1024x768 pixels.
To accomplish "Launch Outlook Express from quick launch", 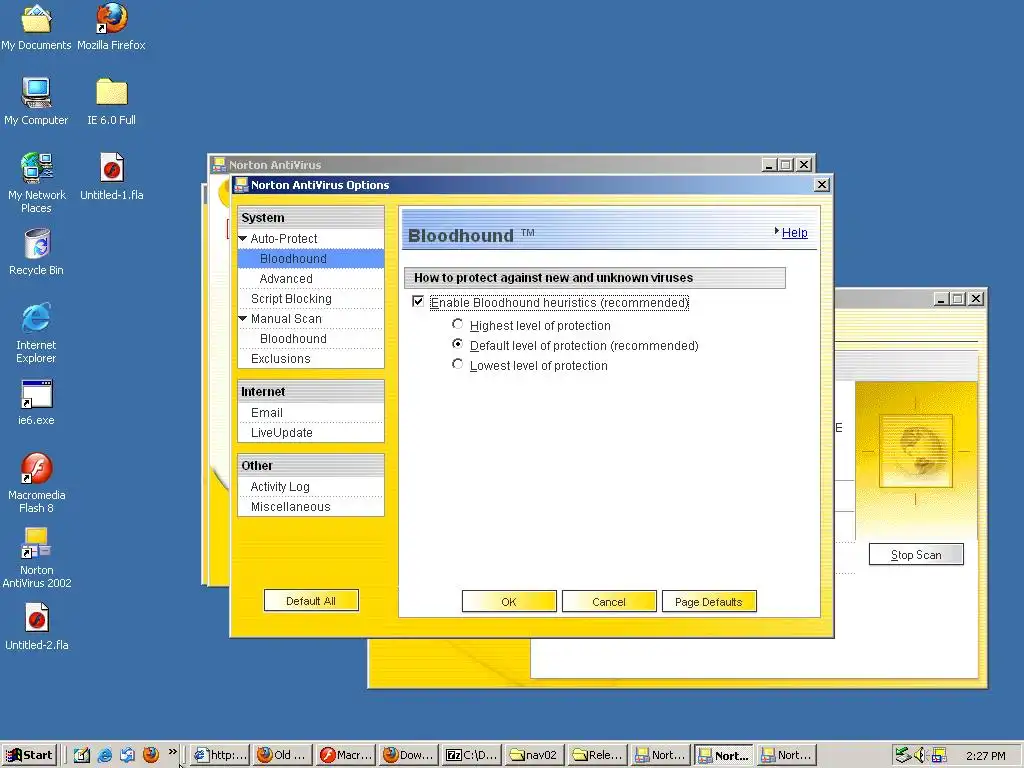I will [127, 755].
